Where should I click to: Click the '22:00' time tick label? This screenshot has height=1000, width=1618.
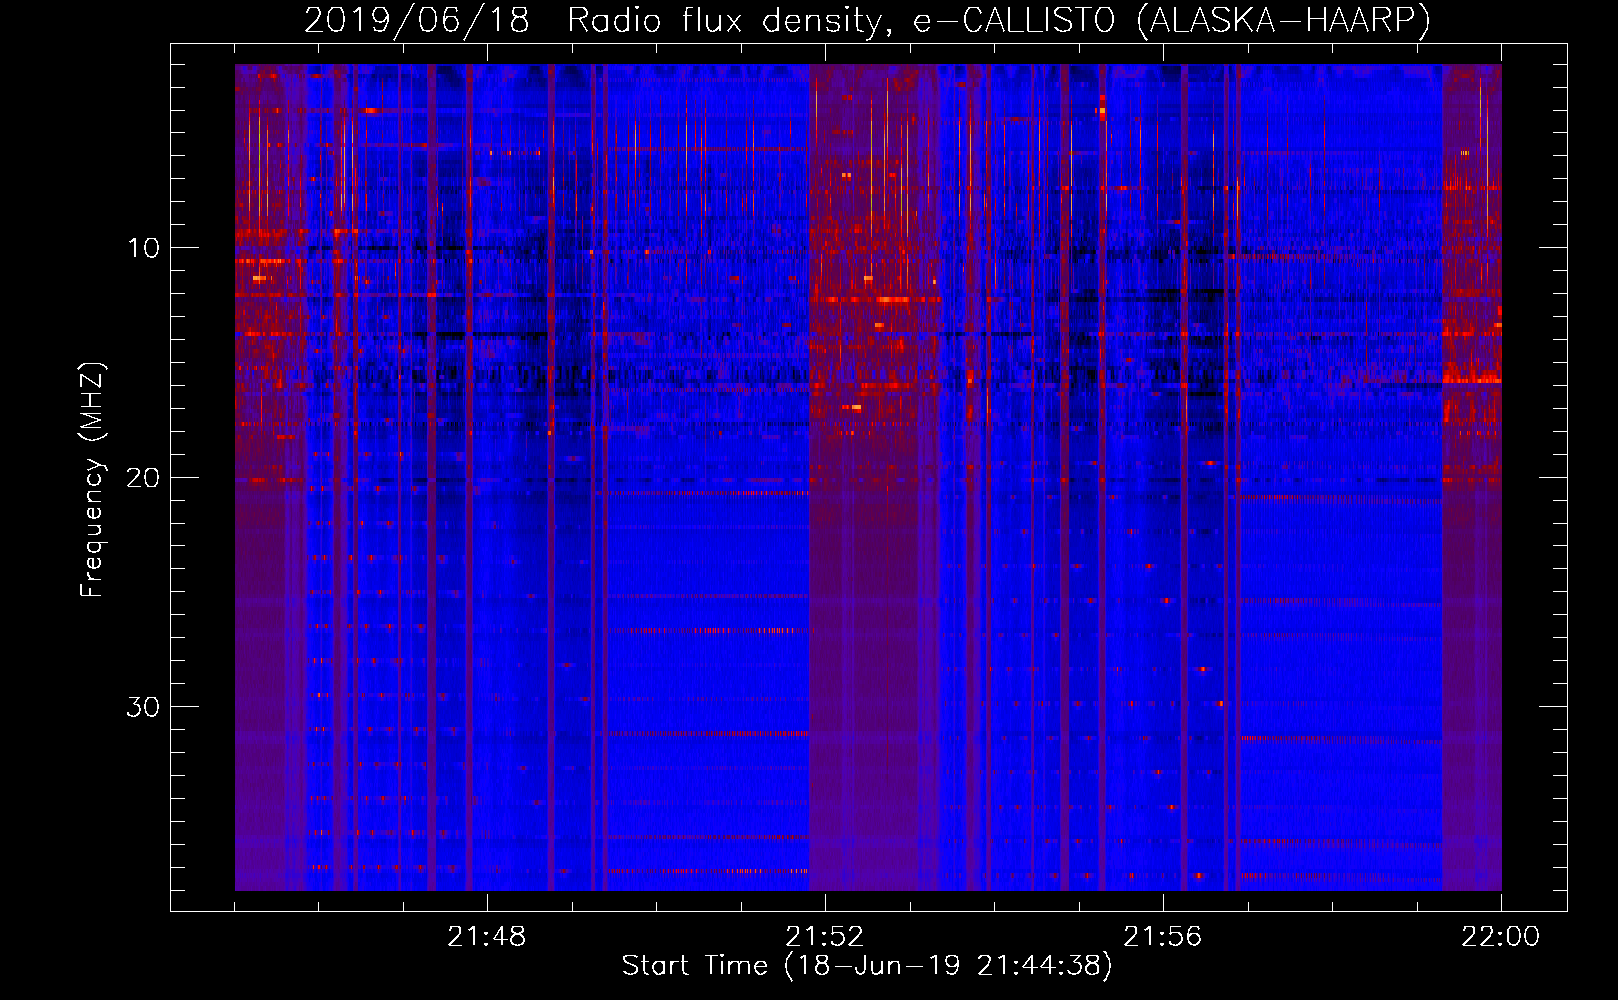tap(1500, 937)
